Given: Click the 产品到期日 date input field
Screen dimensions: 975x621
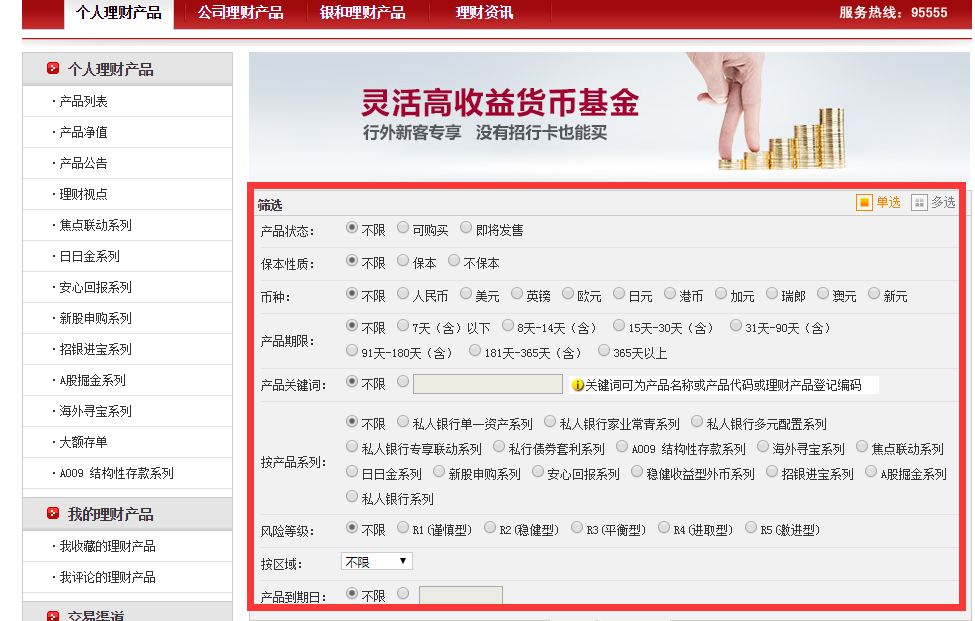Looking at the screenshot, I should (x=464, y=594).
